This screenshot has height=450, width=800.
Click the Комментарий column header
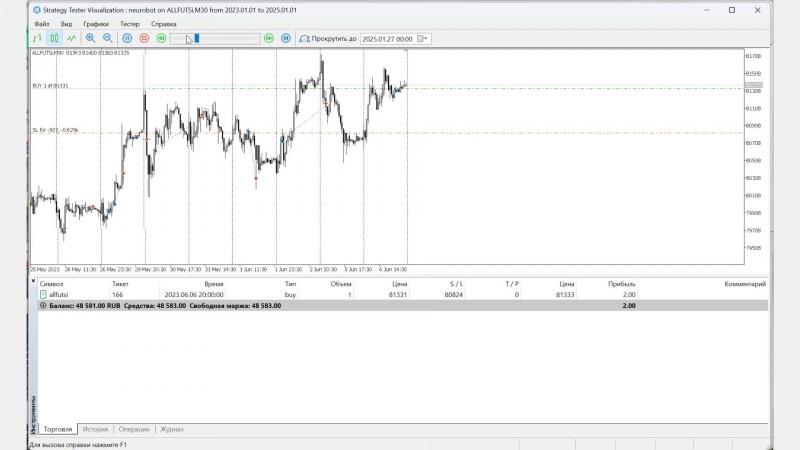(x=745, y=284)
